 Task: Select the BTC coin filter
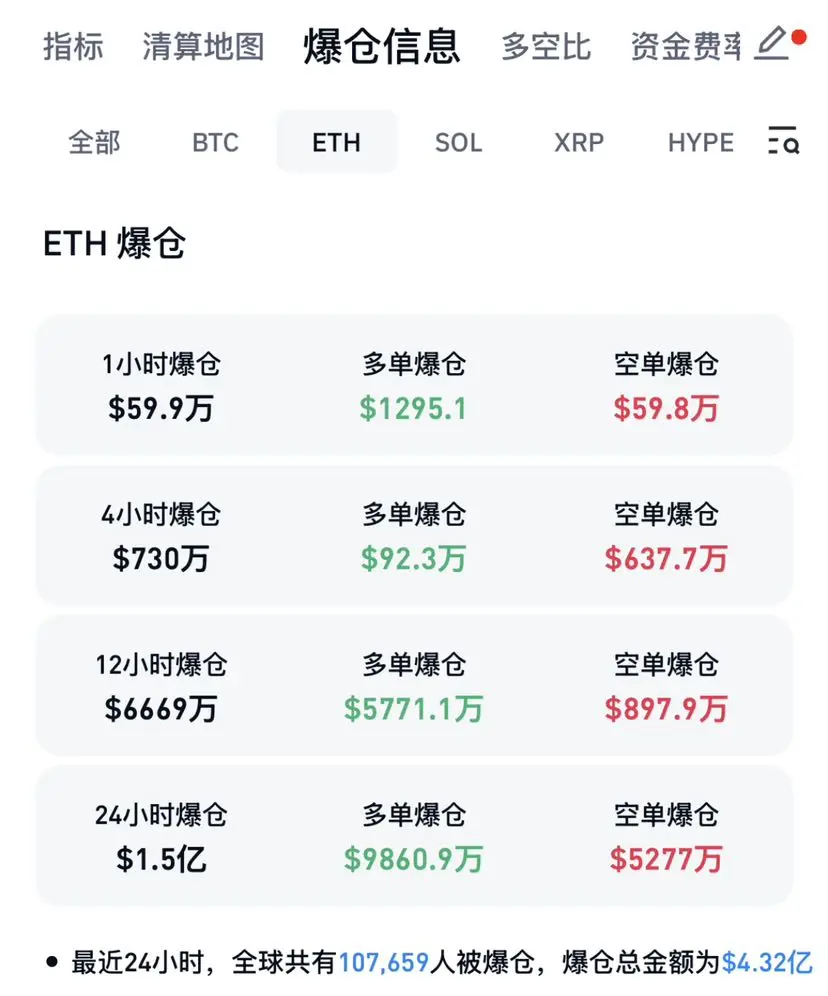[x=215, y=142]
